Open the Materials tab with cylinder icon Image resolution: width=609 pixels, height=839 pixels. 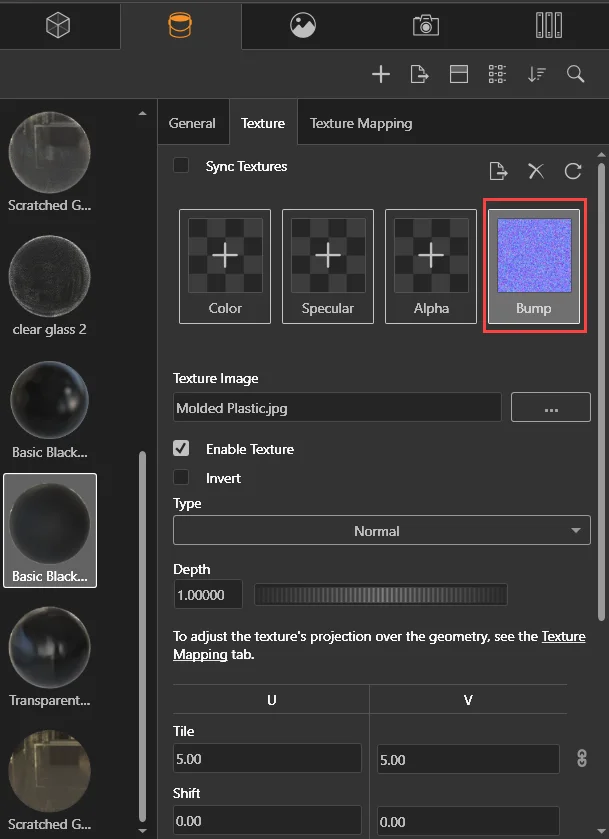(x=181, y=25)
